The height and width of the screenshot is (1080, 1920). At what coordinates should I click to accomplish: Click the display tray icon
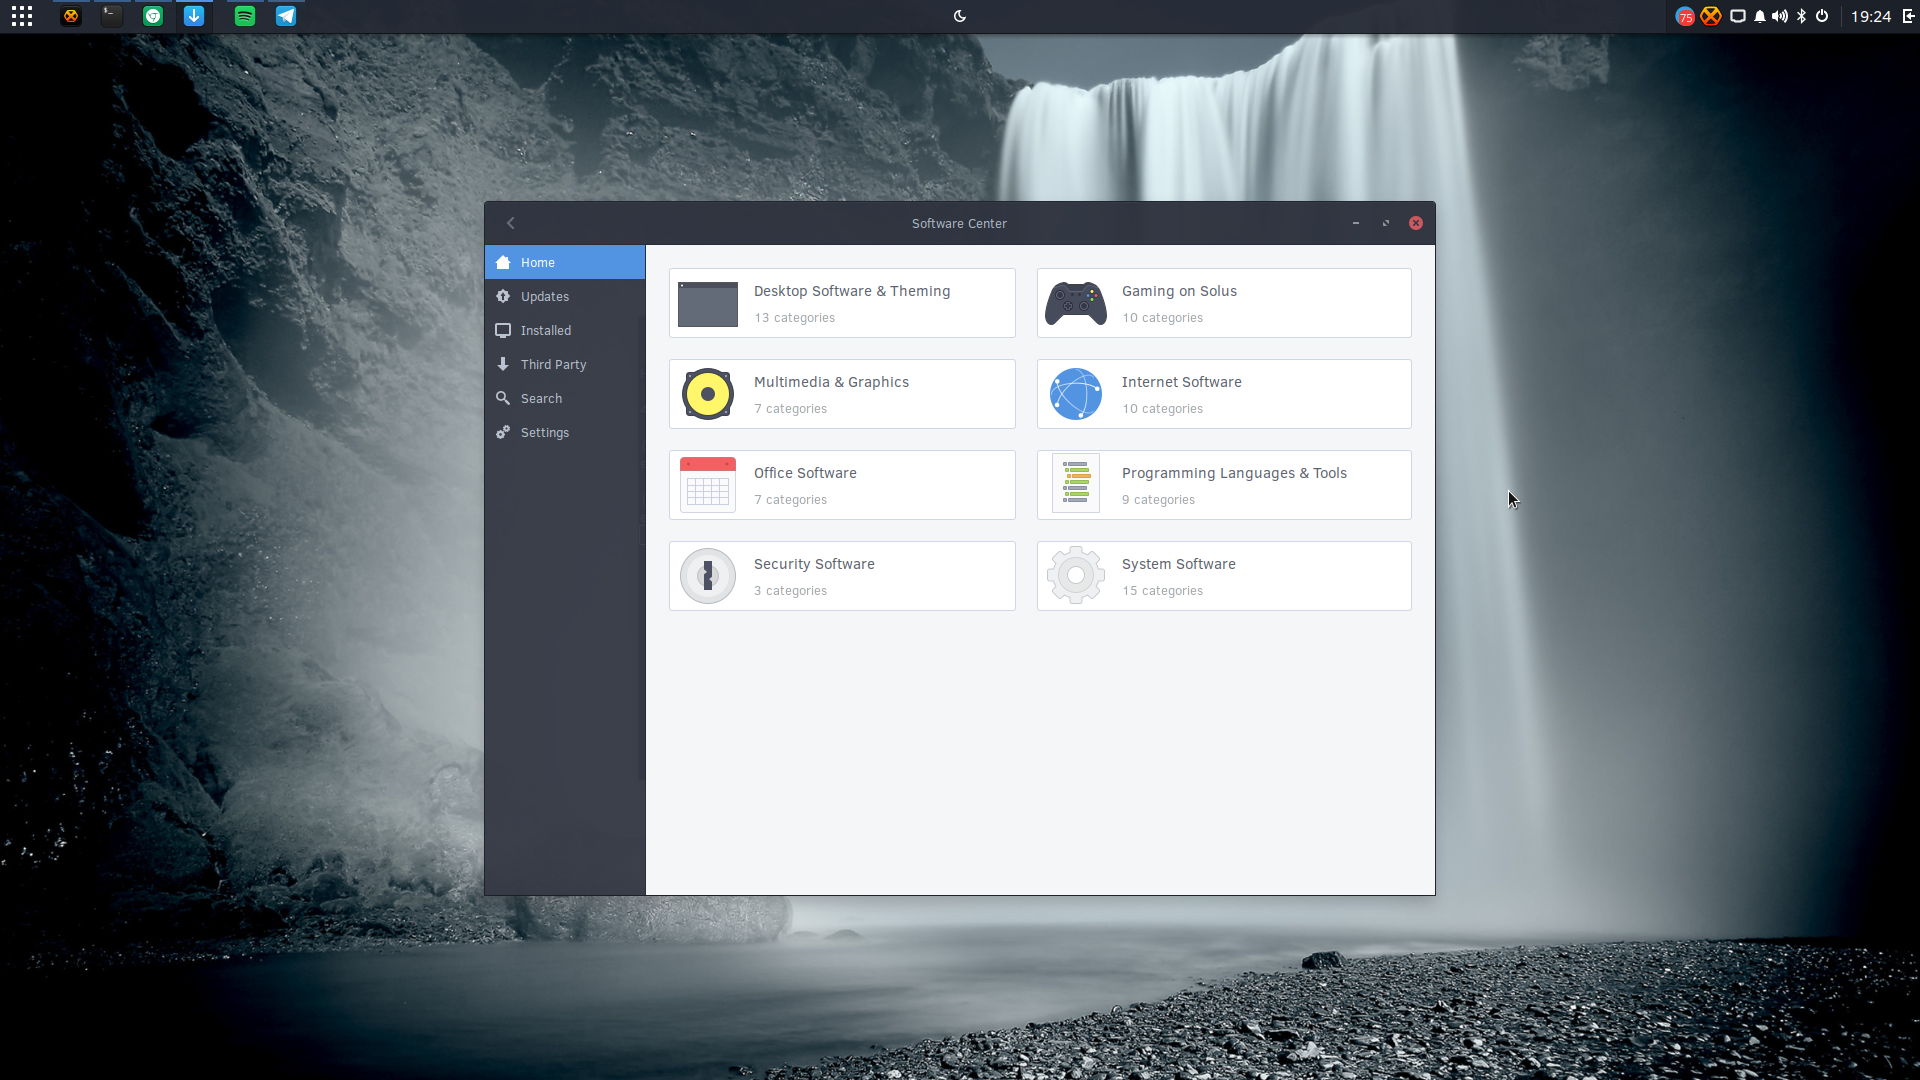click(x=1738, y=16)
